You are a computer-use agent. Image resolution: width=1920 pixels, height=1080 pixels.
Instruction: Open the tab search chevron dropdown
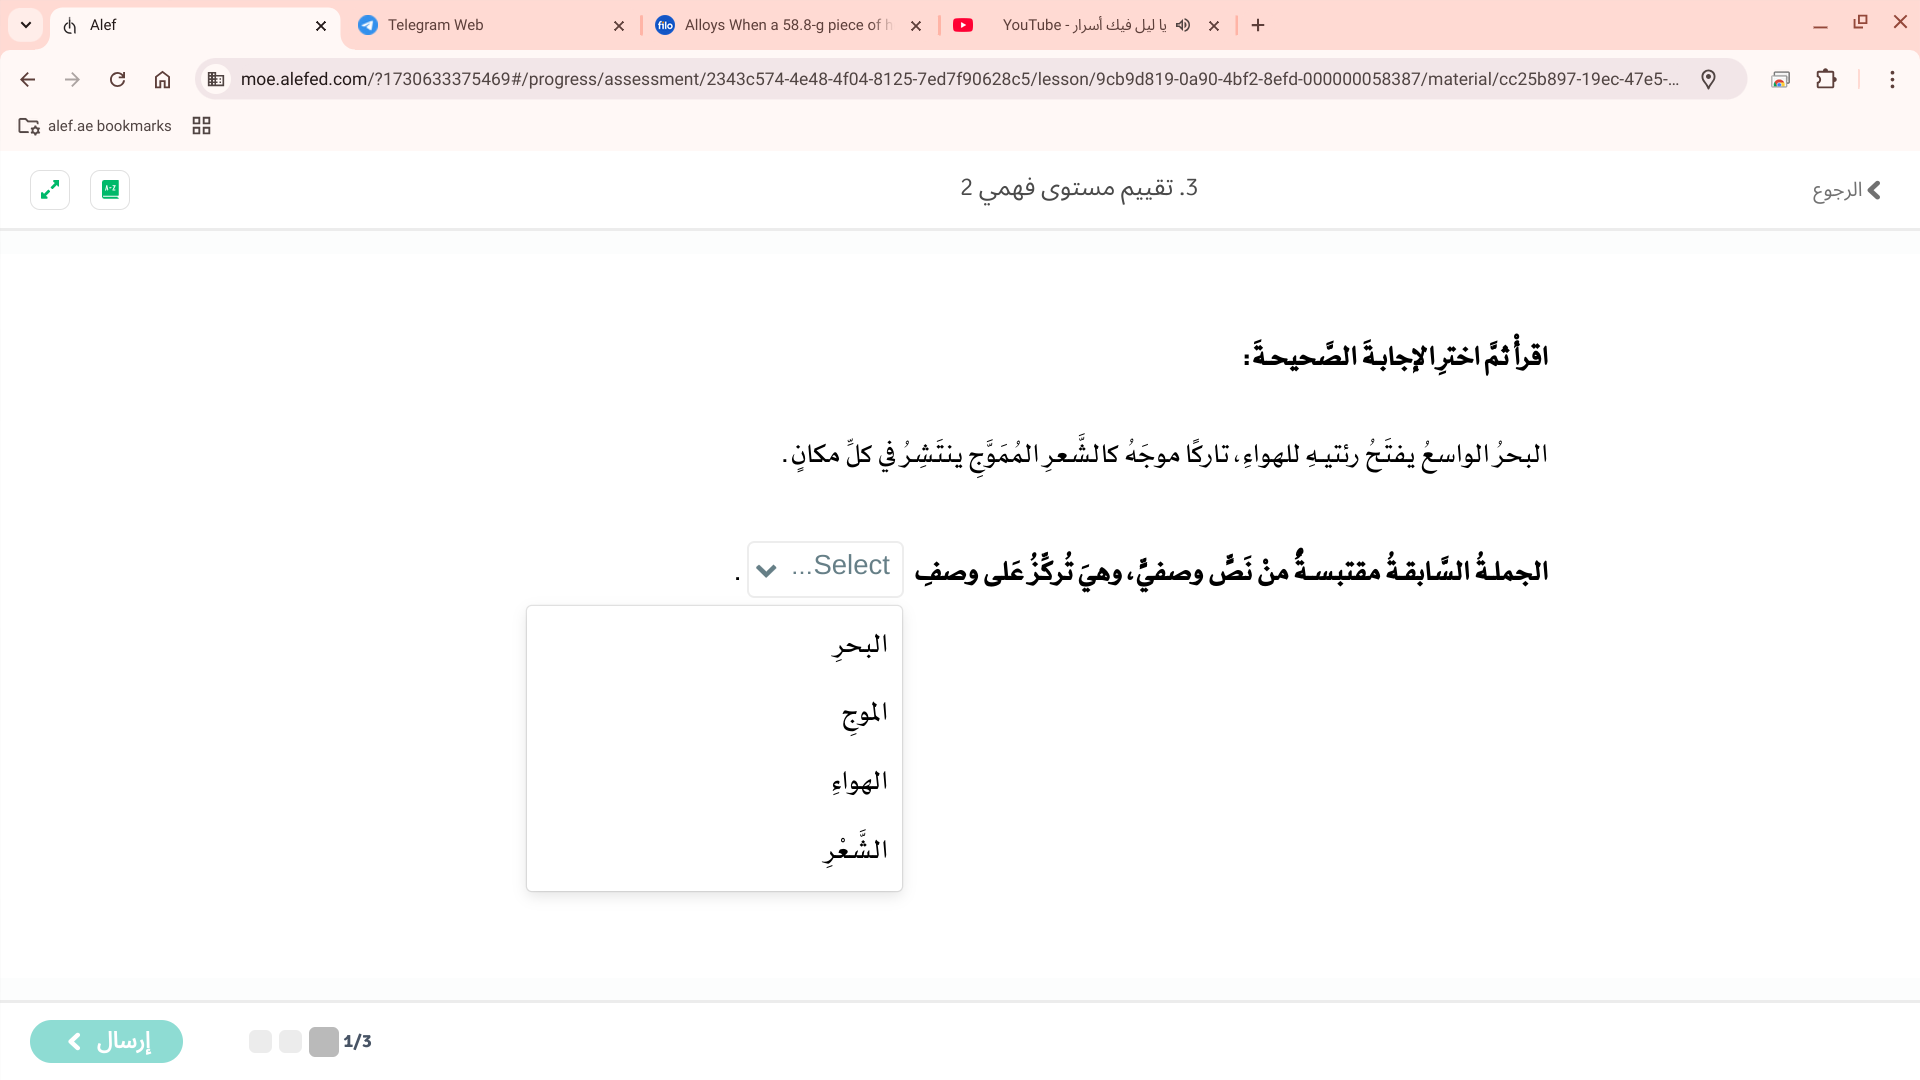26,25
